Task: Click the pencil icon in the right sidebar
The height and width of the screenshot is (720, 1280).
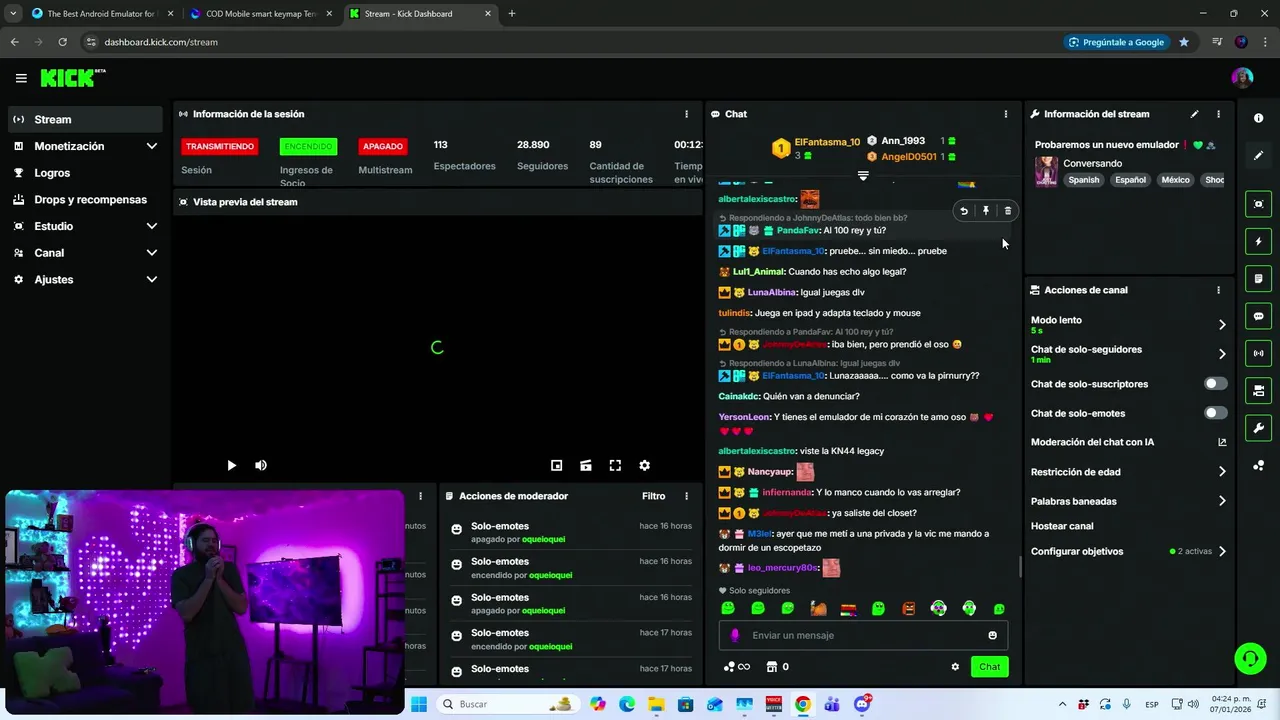Action: (x=1258, y=156)
